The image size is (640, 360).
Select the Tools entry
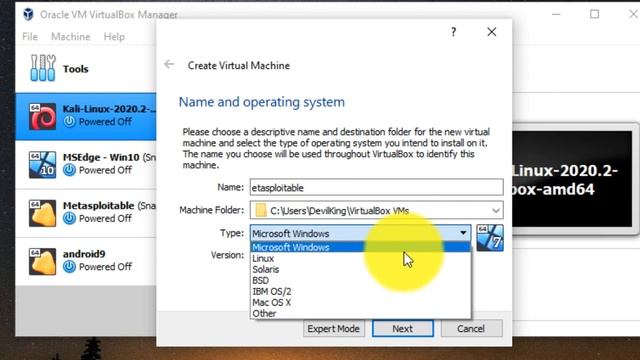pos(86,68)
